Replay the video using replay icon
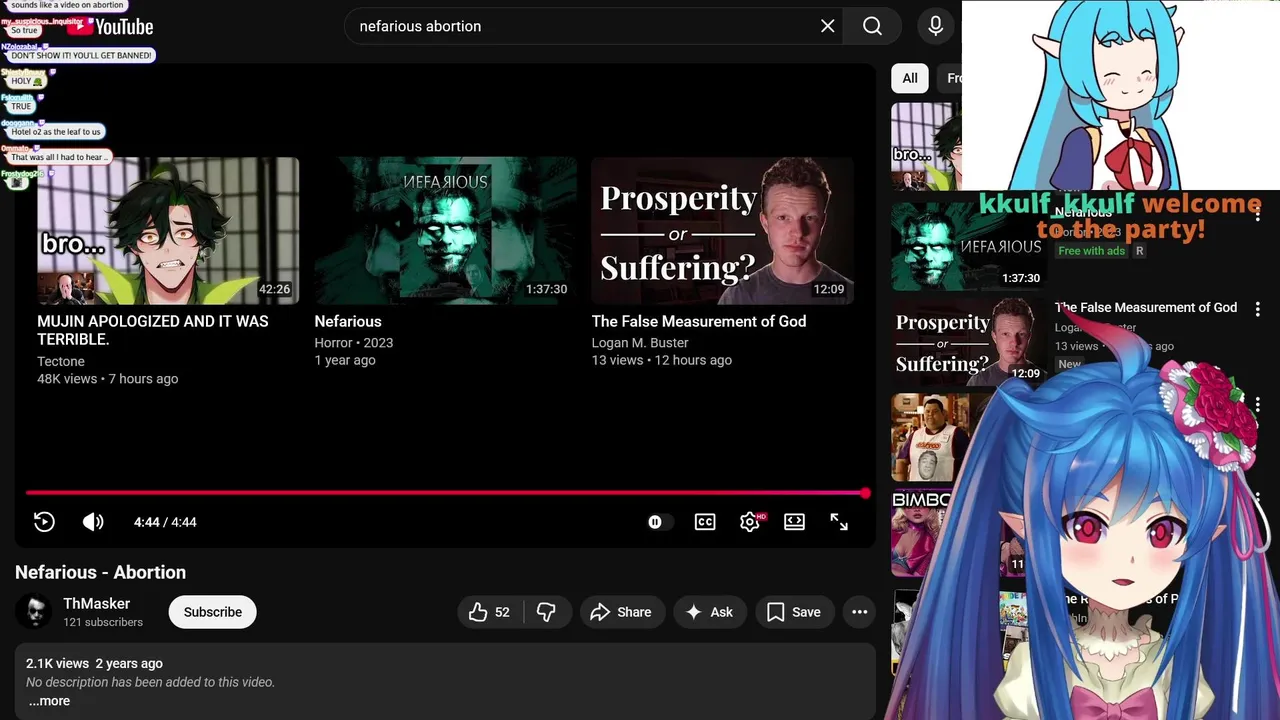 (44, 522)
